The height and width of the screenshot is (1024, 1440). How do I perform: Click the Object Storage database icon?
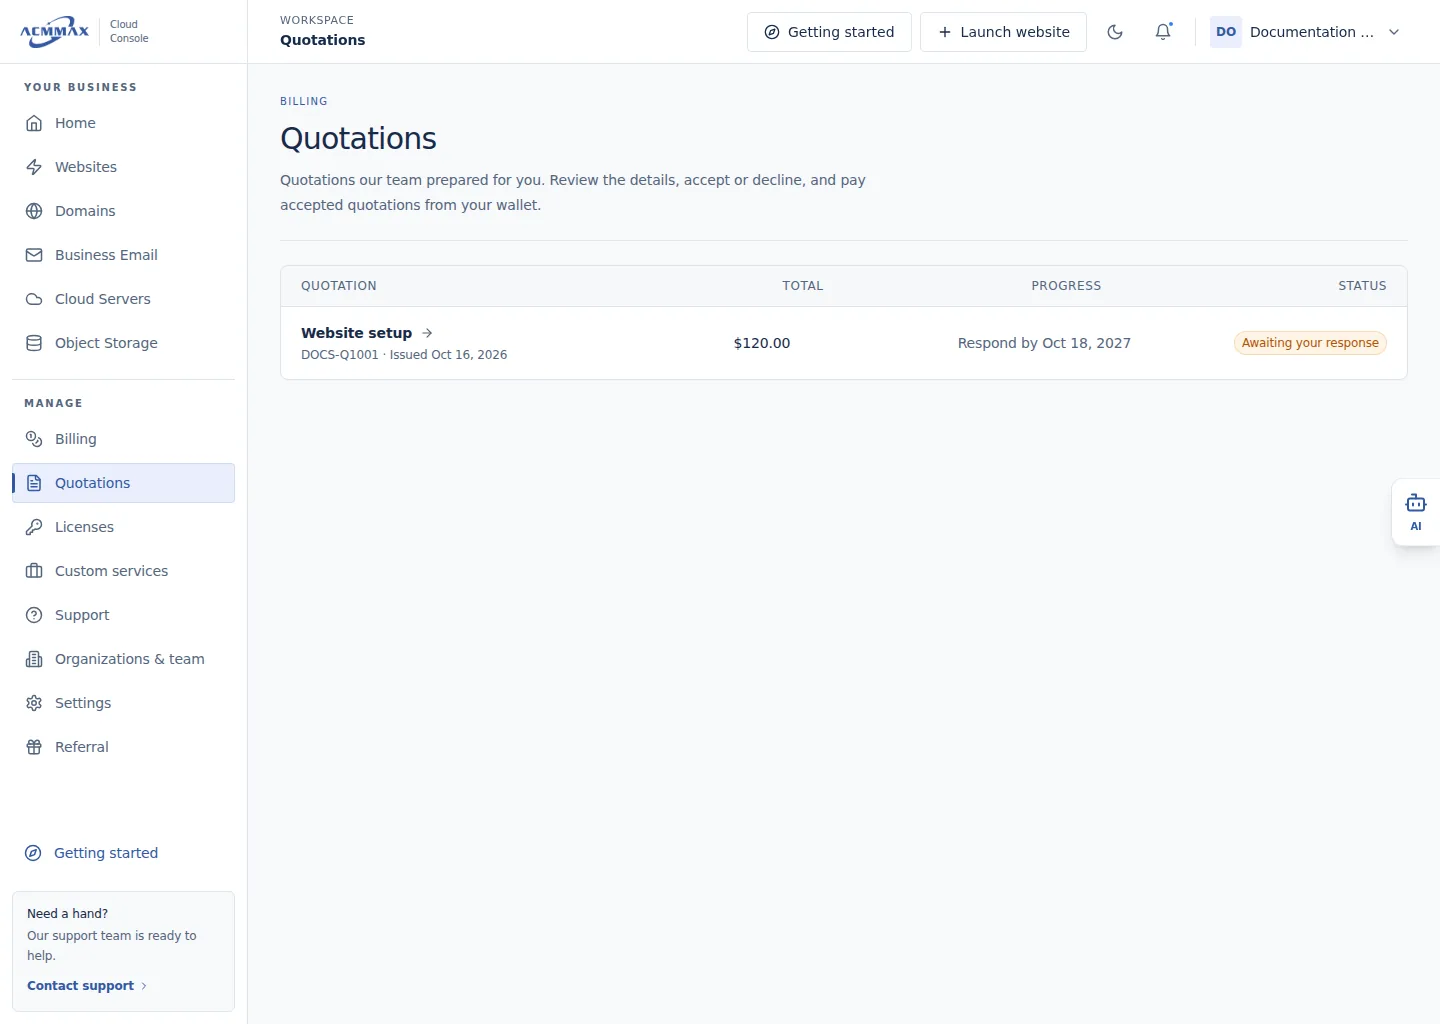(34, 343)
